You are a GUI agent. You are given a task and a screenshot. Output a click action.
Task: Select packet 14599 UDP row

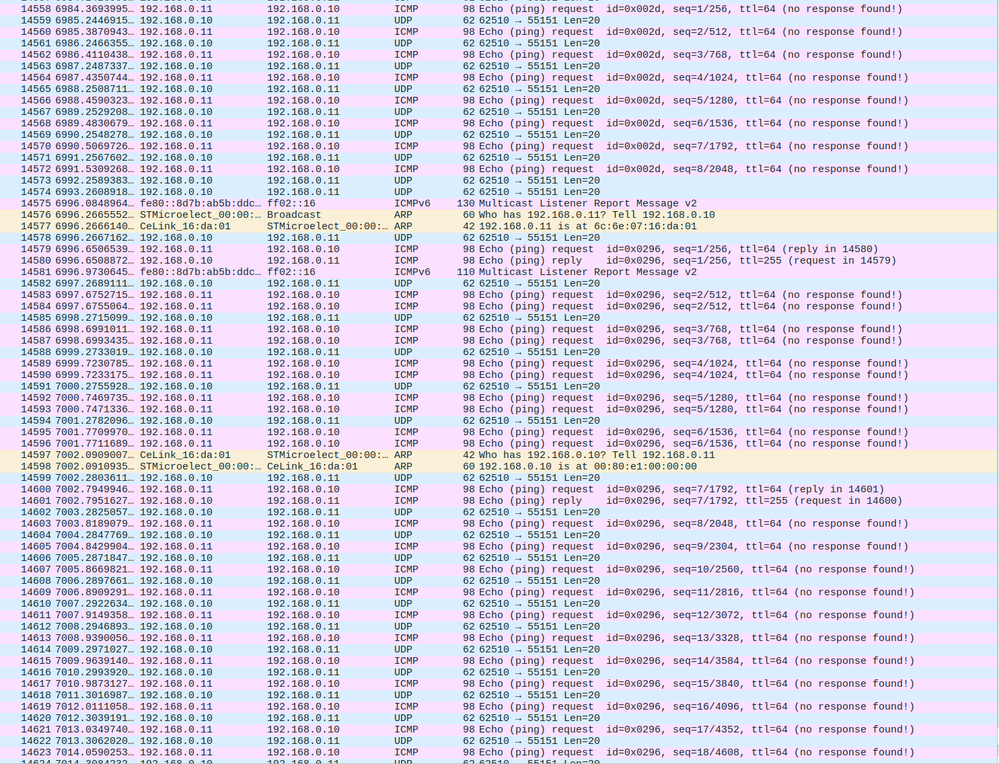(499, 479)
